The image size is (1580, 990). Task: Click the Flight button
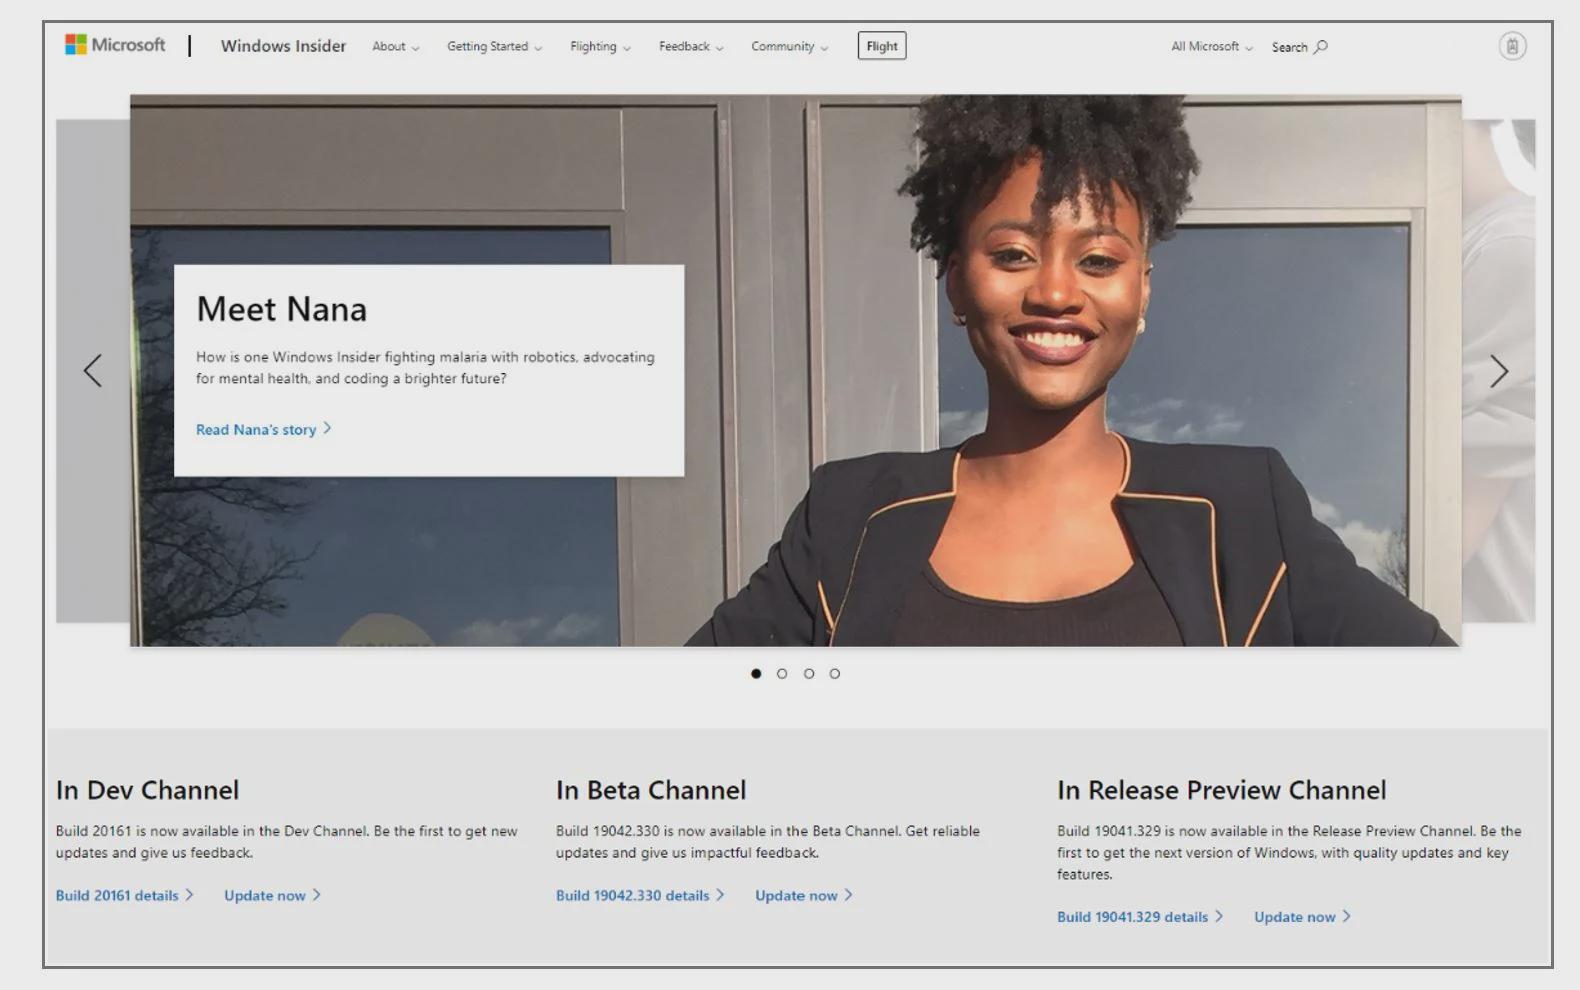tap(882, 46)
